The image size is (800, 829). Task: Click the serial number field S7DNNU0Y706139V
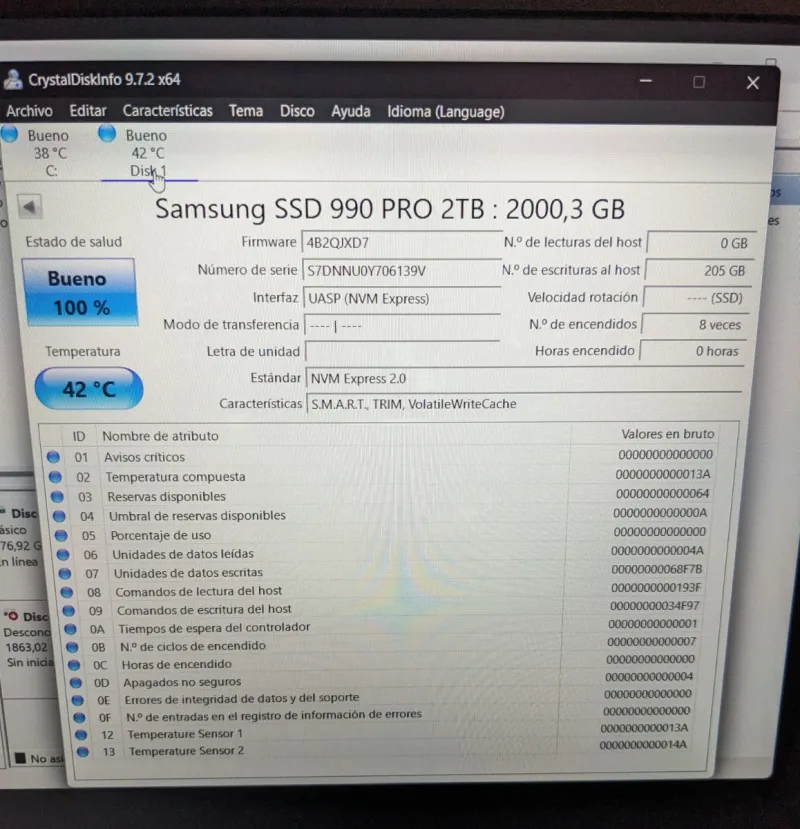[402, 271]
